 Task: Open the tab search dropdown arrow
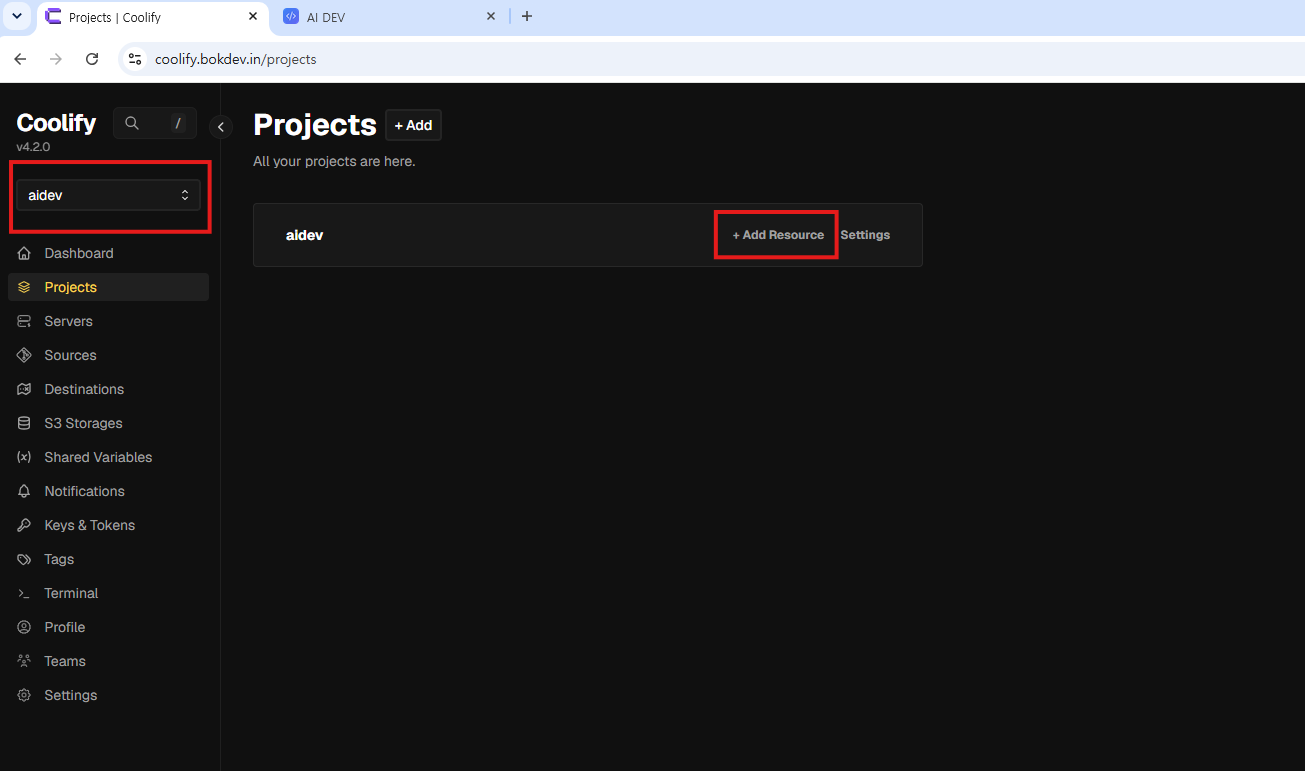point(16,16)
